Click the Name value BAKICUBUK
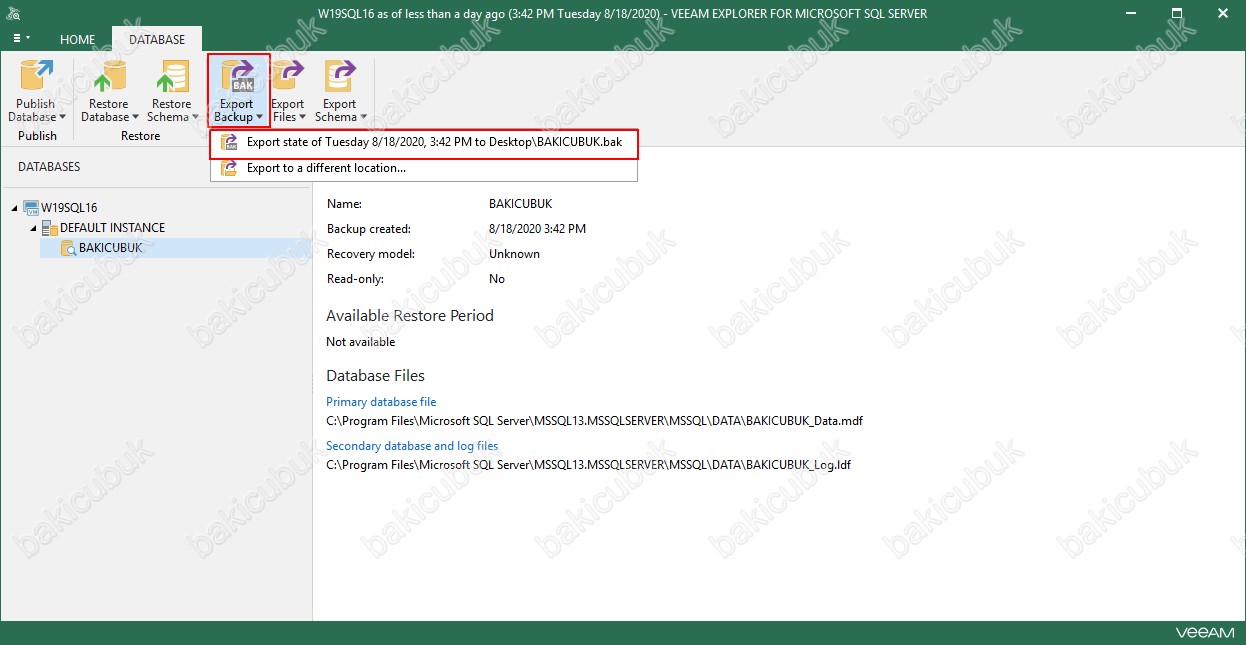The image size is (1246, 645). [x=521, y=204]
